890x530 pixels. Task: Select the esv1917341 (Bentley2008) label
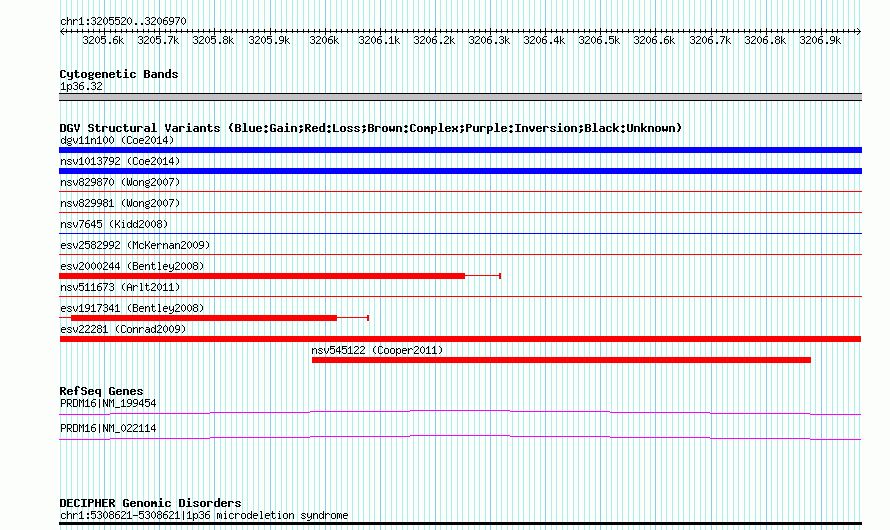point(132,308)
